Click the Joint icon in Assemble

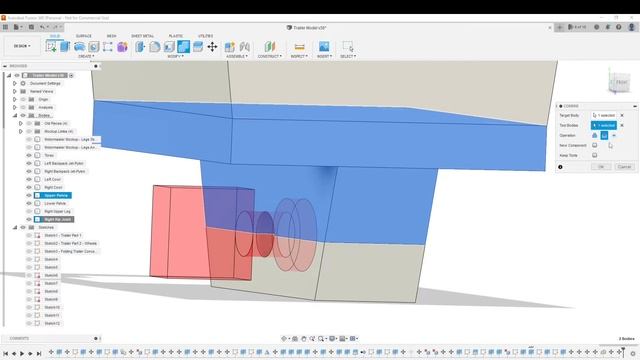244,47
